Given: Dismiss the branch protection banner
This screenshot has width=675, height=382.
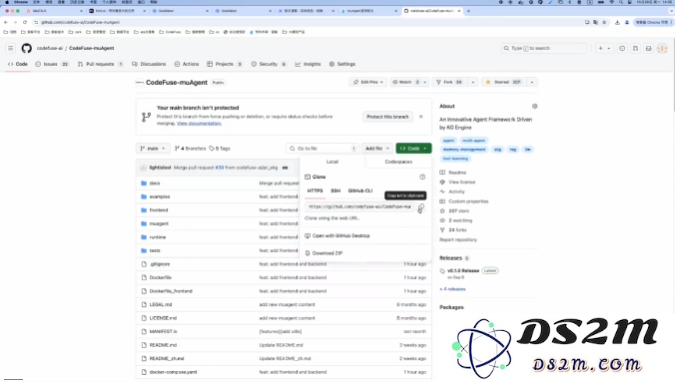Looking at the screenshot, I should [421, 117].
